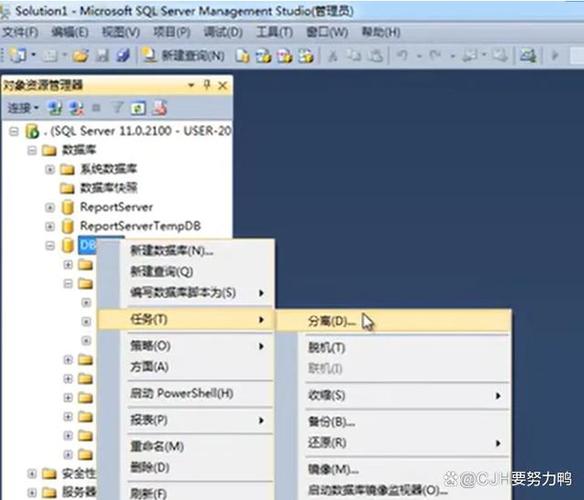584x500 pixels.
Task: Open the 编辑(E) menu
Action: pyautogui.click(x=70, y=32)
